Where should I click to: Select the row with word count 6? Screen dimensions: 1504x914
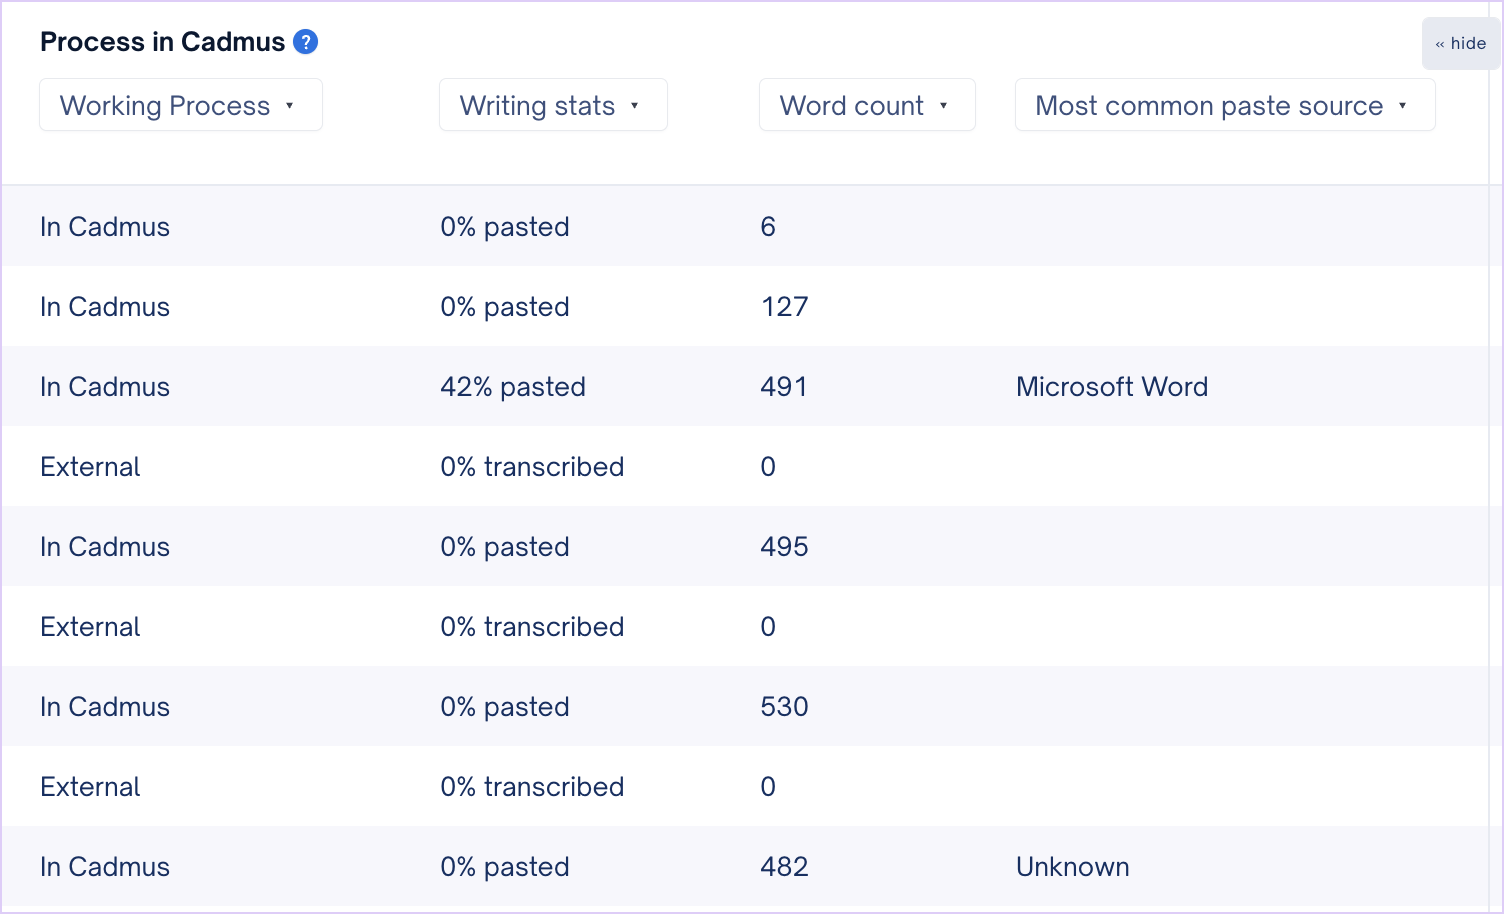click(745, 226)
